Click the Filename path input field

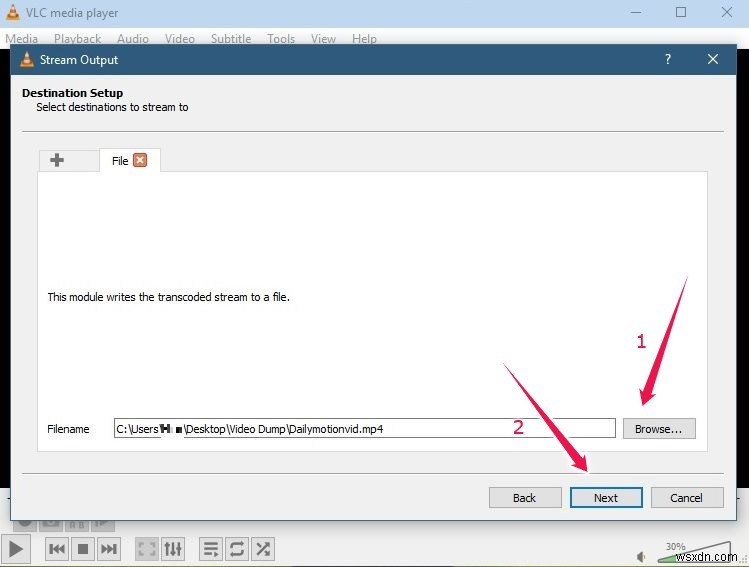[x=364, y=428]
